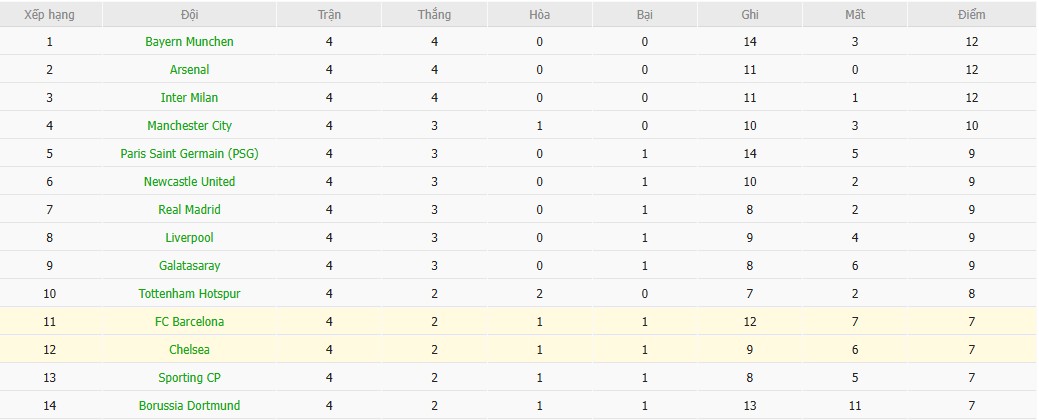Click the Điểm column header
Image resolution: width=1039 pixels, height=420 pixels.
coord(971,15)
